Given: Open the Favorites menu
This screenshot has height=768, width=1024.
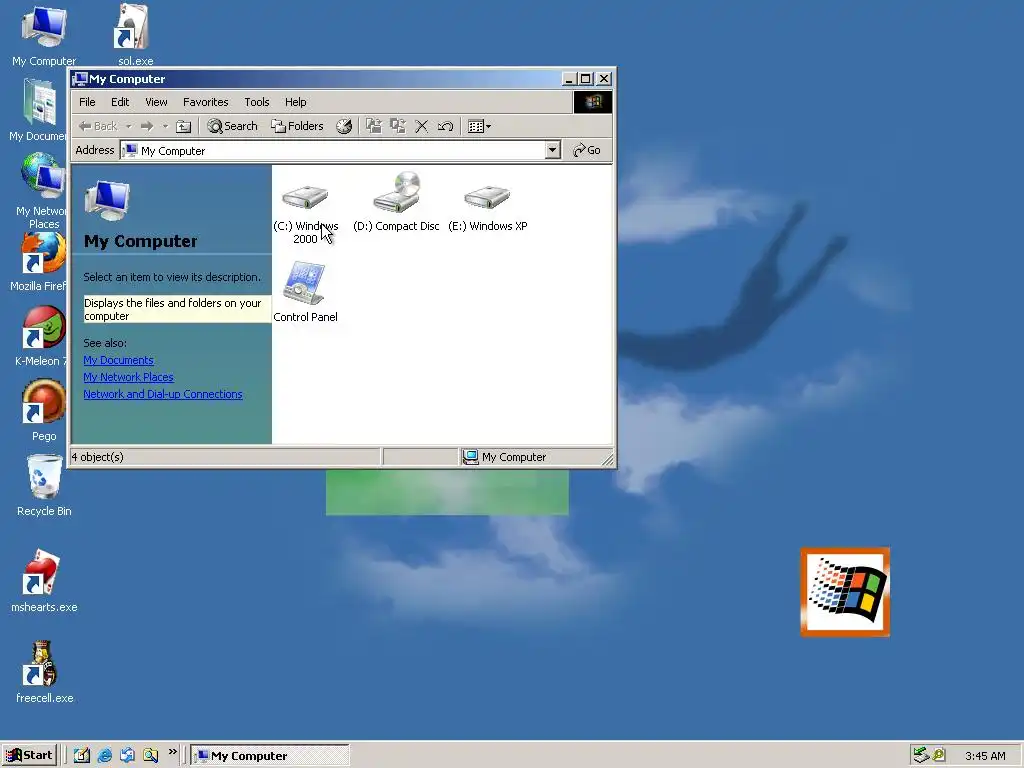Looking at the screenshot, I should (206, 102).
